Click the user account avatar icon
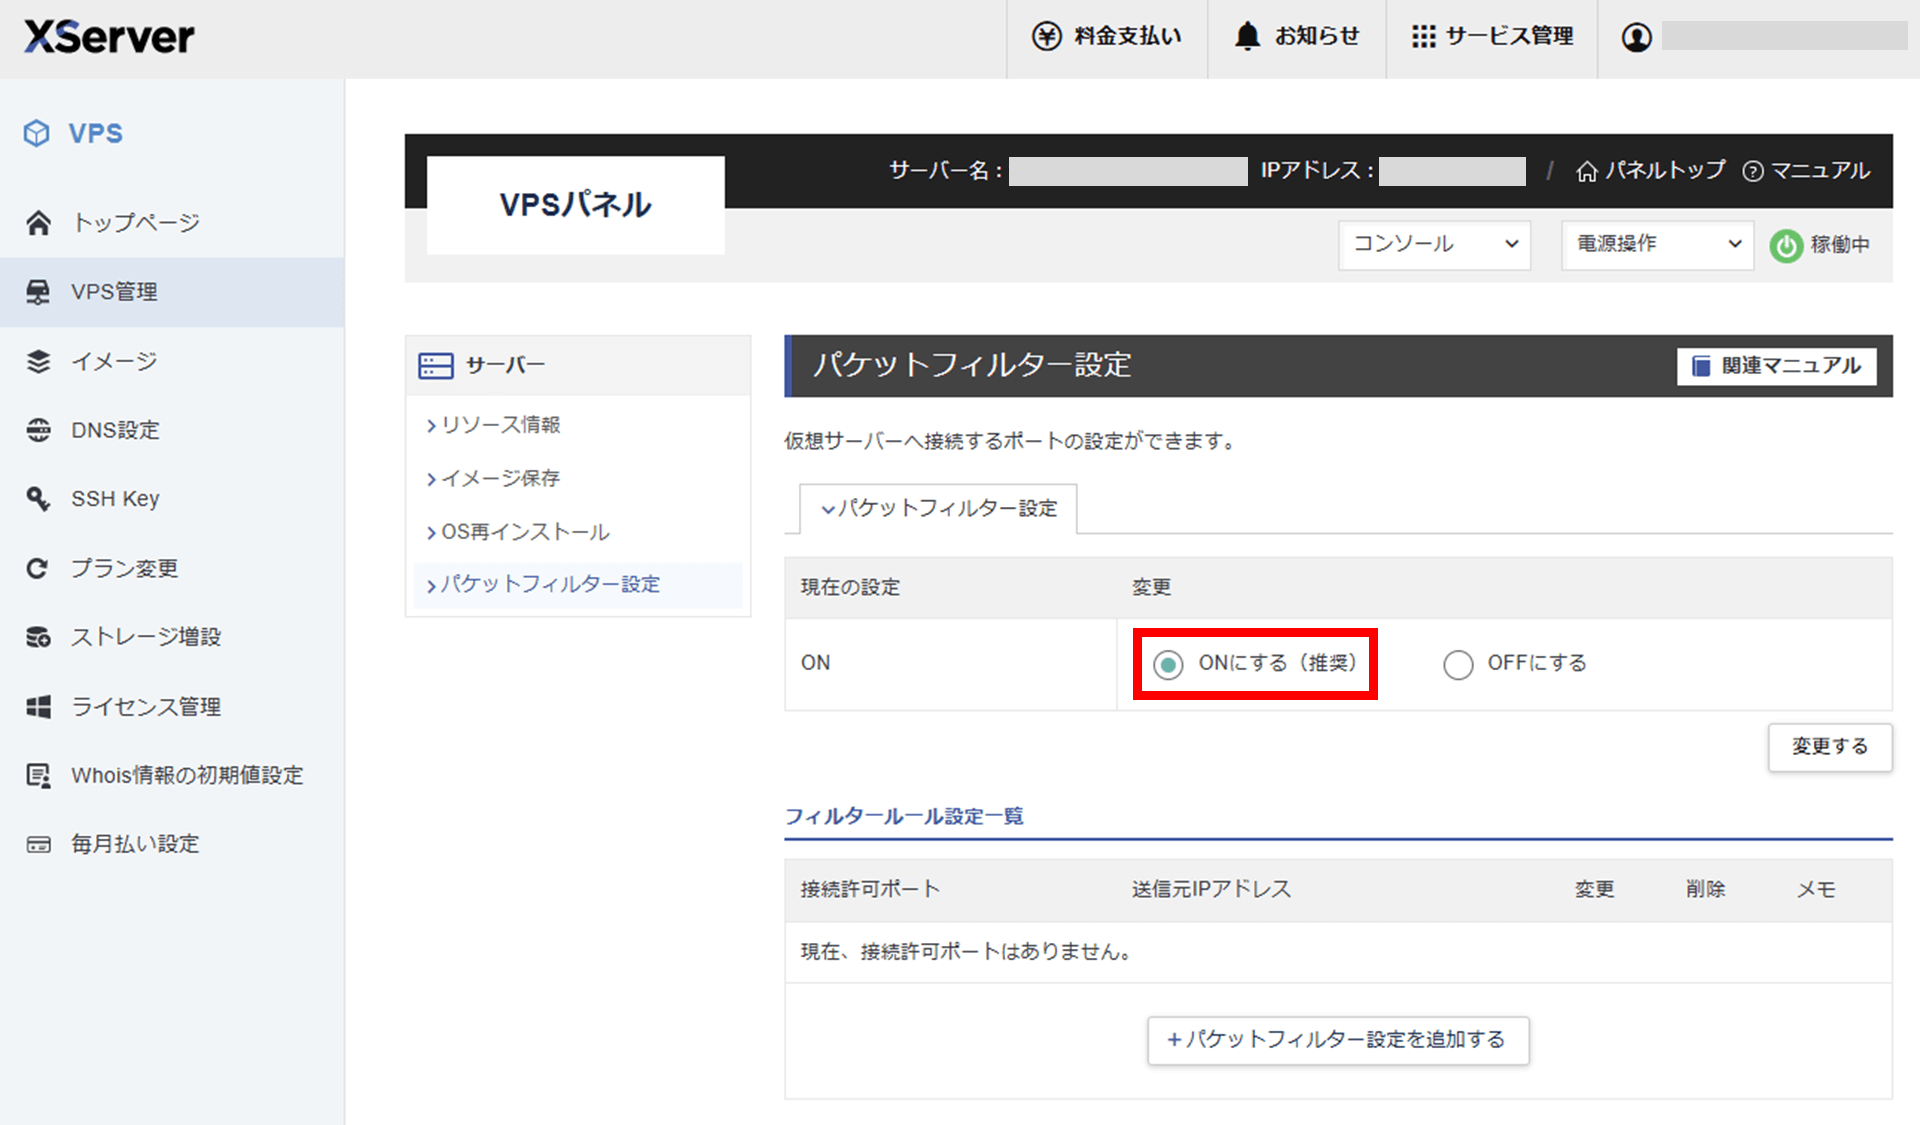Screen dimensions: 1920x1125 point(1636,38)
